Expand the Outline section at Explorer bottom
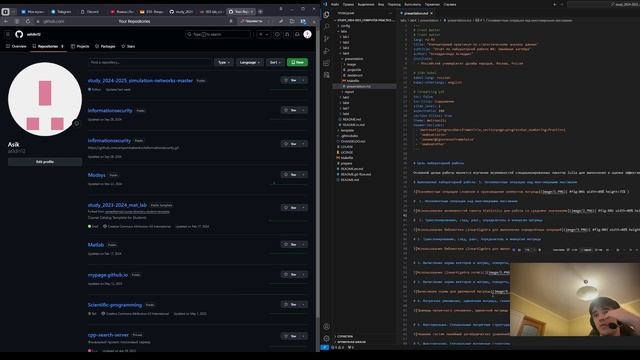Viewport: 640px width, 360px height. 345,337
